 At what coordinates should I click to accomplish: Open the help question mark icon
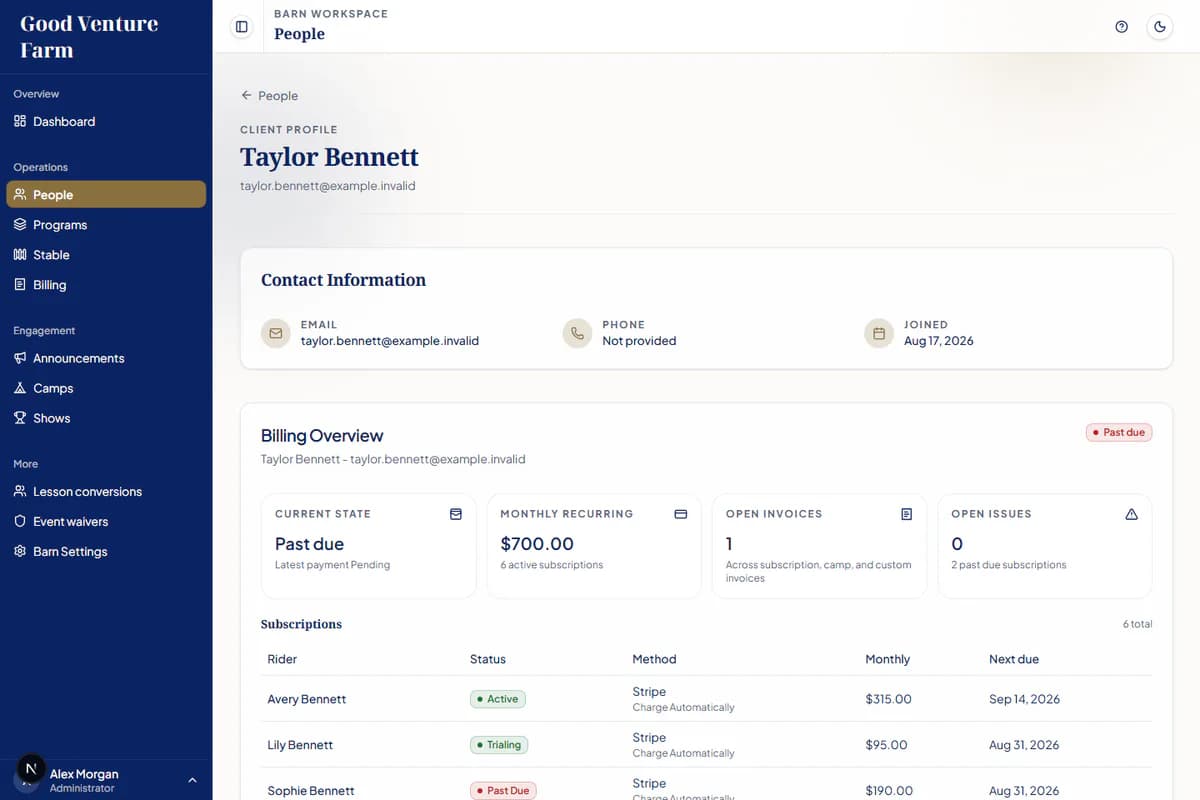click(1121, 27)
